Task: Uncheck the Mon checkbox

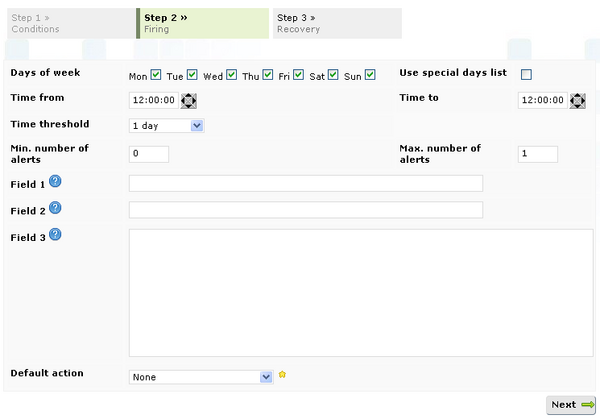Action: 156,75
